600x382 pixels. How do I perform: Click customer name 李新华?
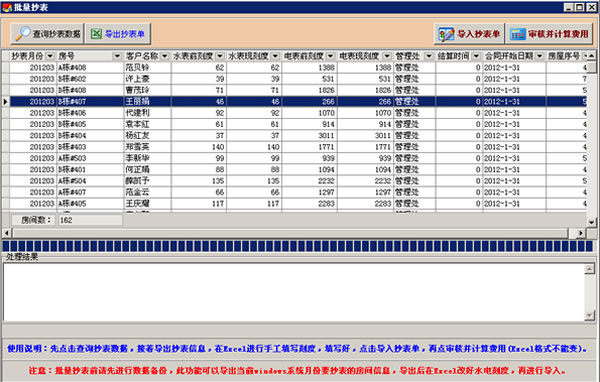pyautogui.click(x=137, y=158)
